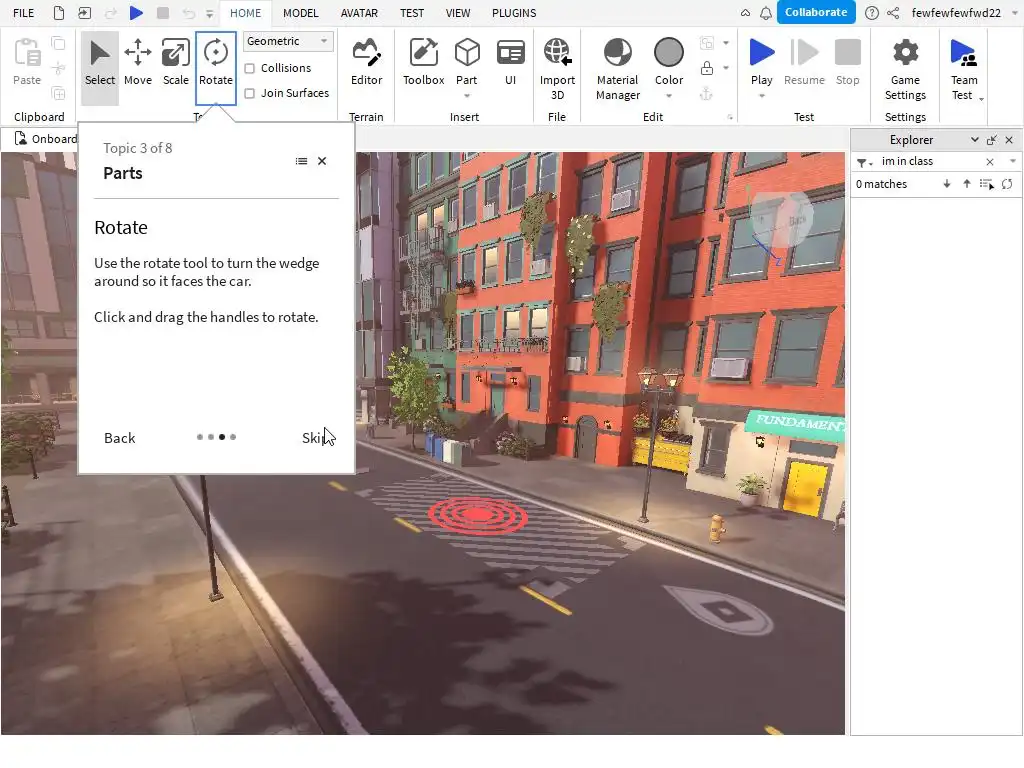The image size is (1024, 768).
Task: Click the Explorer search field
Action: [930, 161]
